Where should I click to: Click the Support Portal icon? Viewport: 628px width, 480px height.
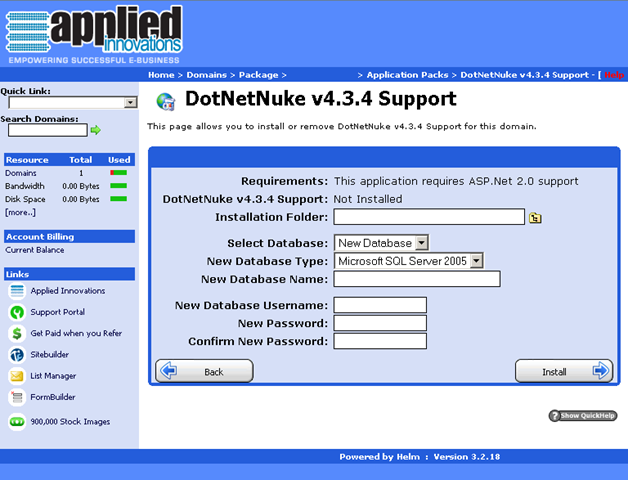tap(16, 312)
